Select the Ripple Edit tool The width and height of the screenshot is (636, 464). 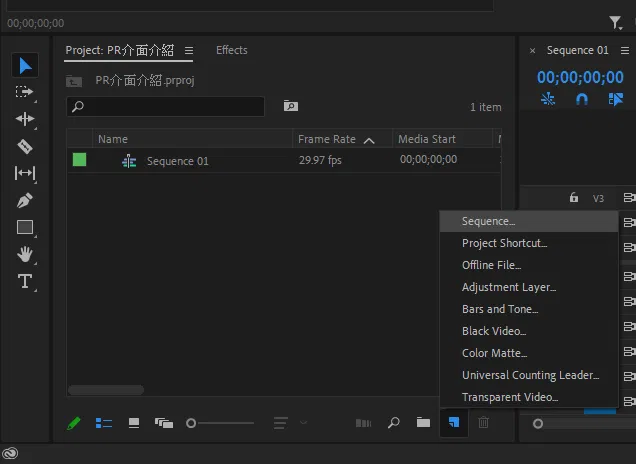pyautogui.click(x=25, y=119)
